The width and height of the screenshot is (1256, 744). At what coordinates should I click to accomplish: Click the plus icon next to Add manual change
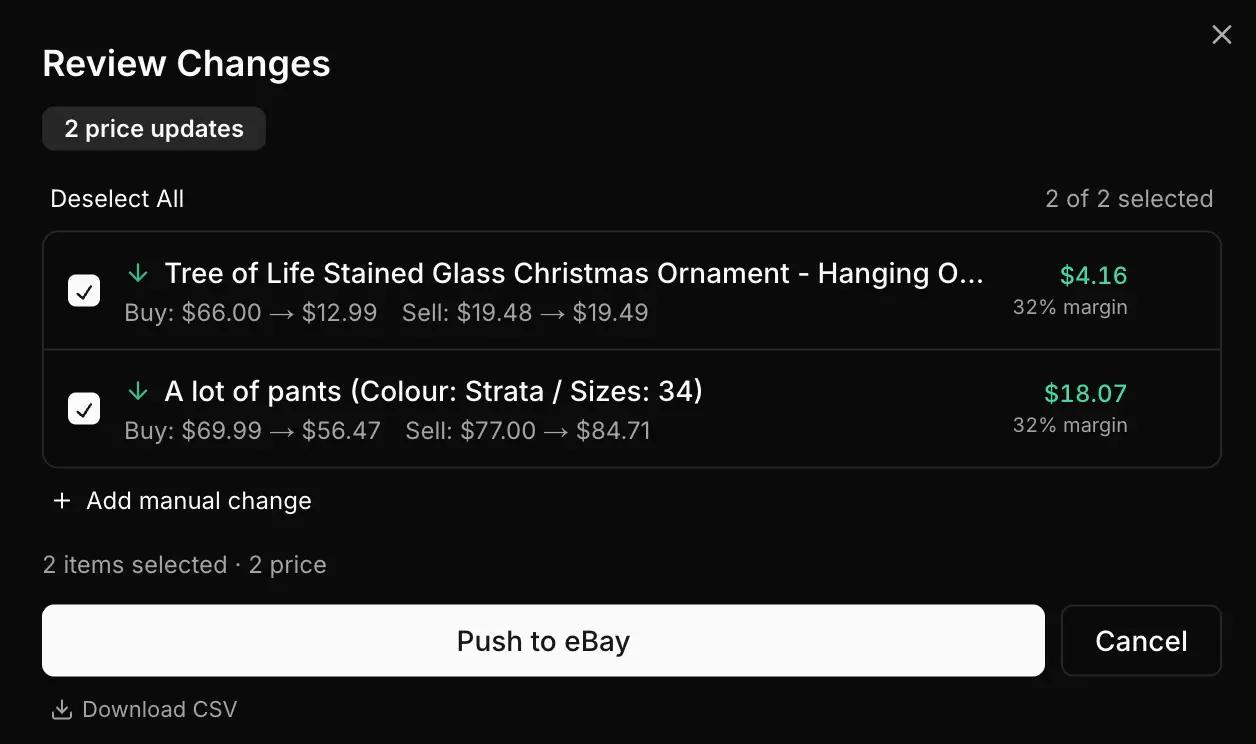(x=61, y=500)
